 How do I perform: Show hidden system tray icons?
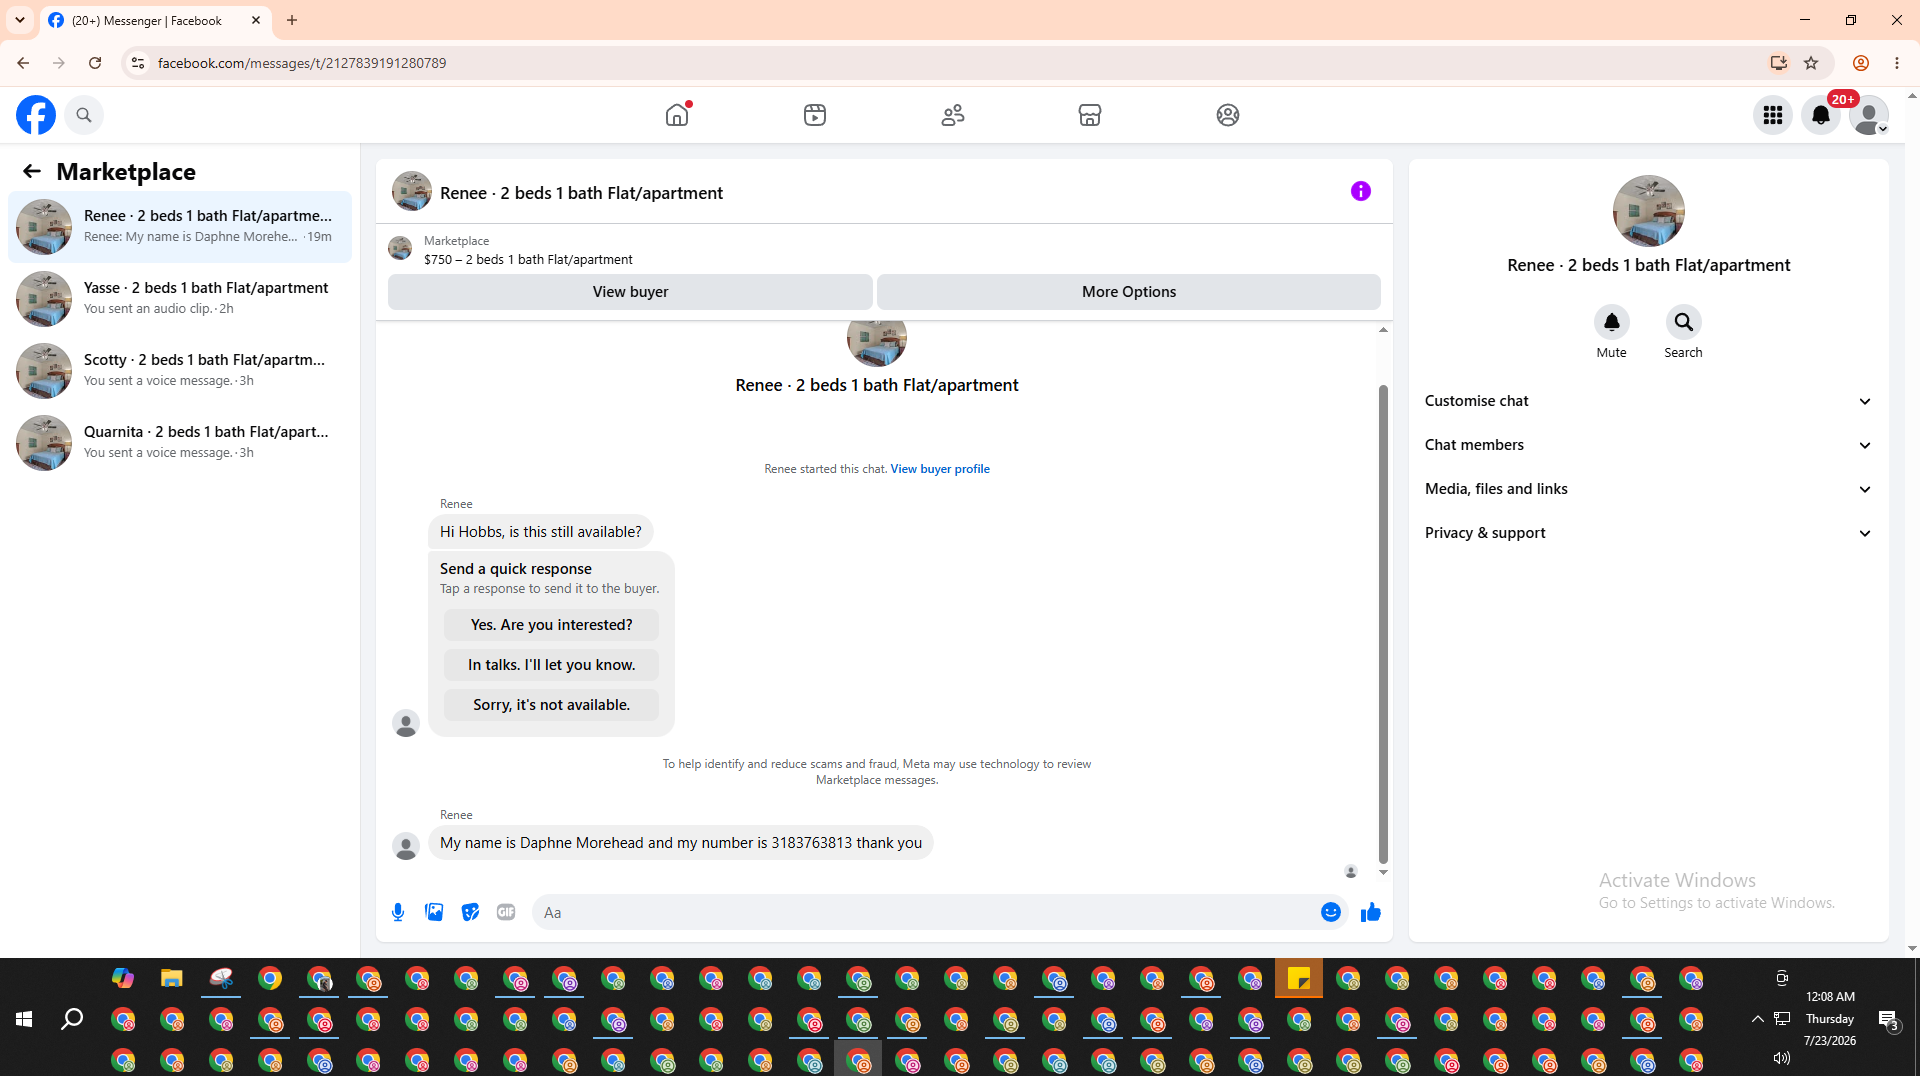(1757, 1019)
